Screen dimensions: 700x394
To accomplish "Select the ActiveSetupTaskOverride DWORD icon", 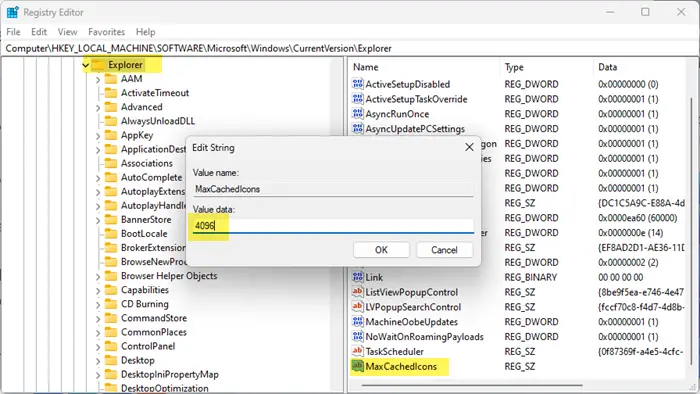I will click(x=358, y=99).
